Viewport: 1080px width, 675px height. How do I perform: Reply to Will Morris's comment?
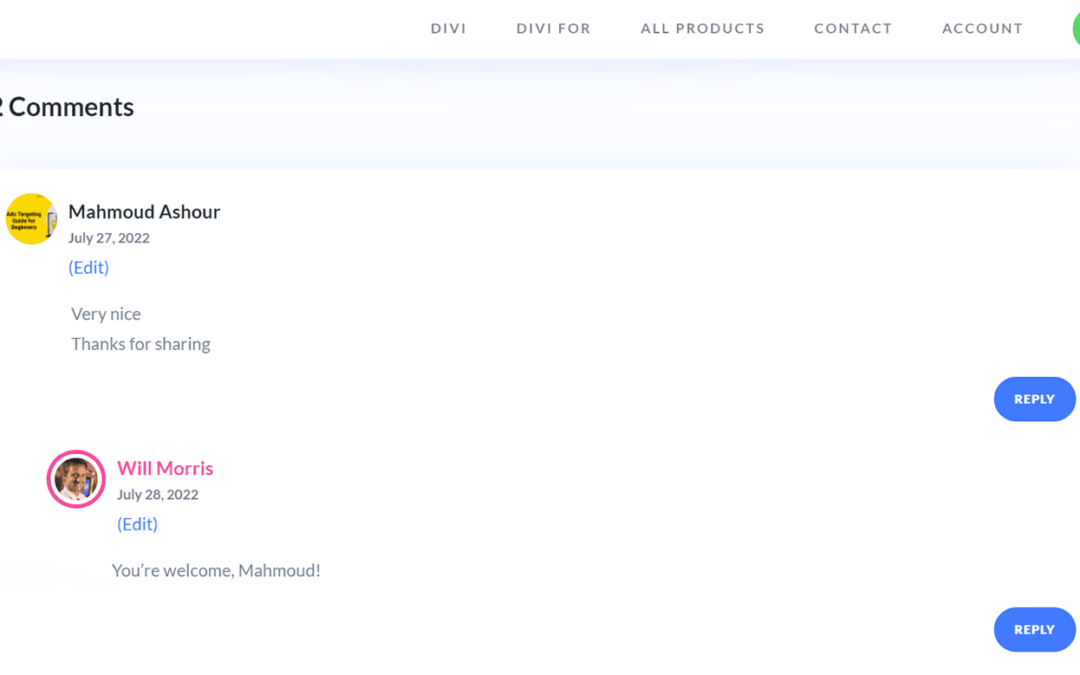click(1034, 630)
